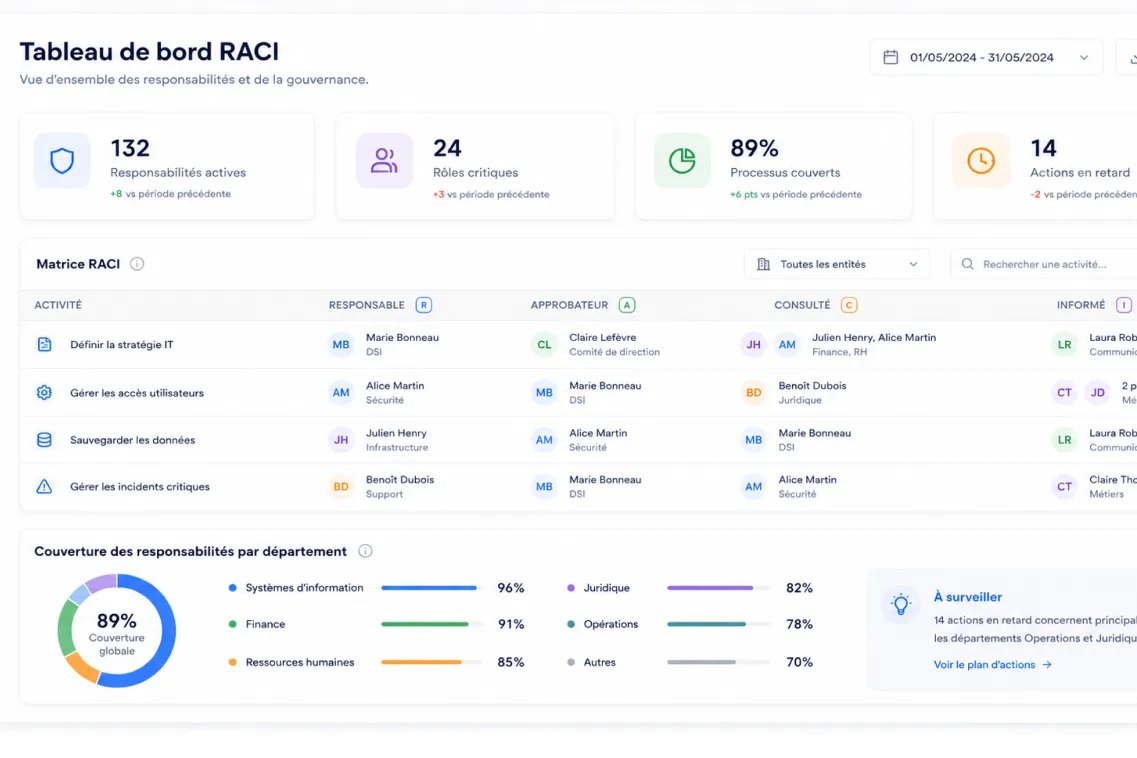This screenshot has width=1137, height=758.
Task: Click the Juridique 82% progress bar
Action: pyautogui.click(x=718, y=588)
